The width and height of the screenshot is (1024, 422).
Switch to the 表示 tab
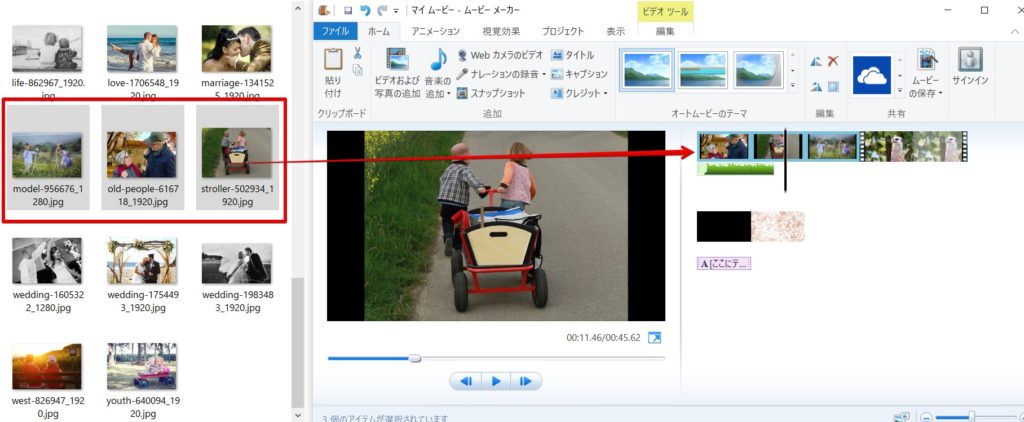tap(615, 31)
